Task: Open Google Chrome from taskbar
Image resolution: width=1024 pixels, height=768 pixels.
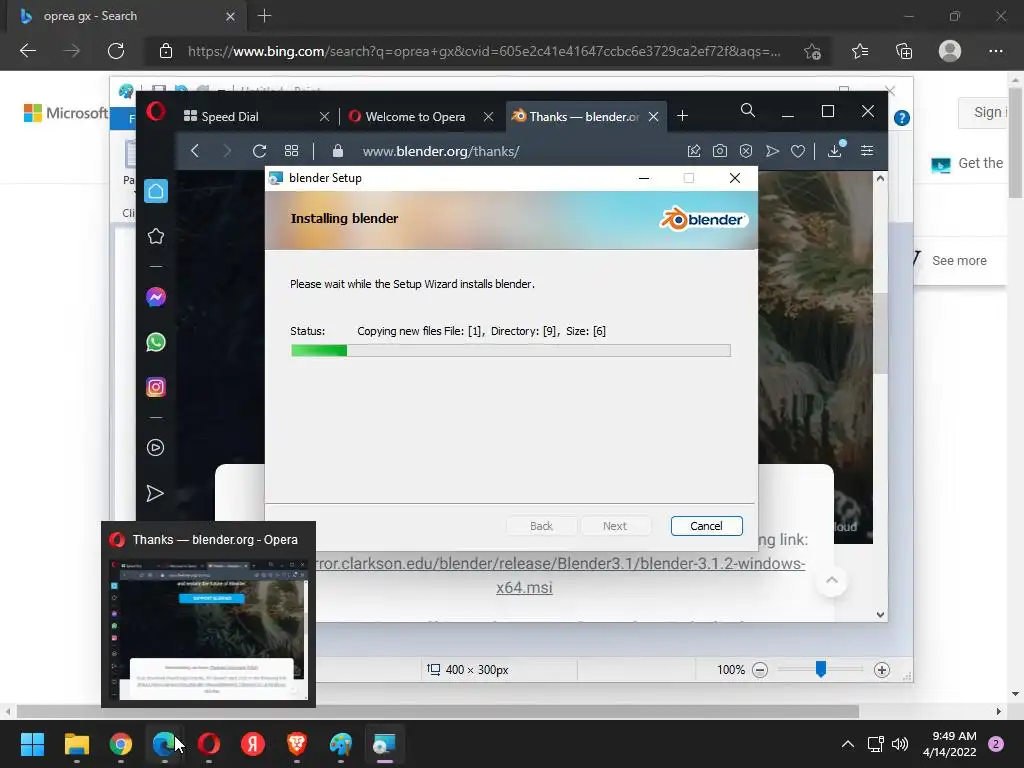Action: [121, 744]
